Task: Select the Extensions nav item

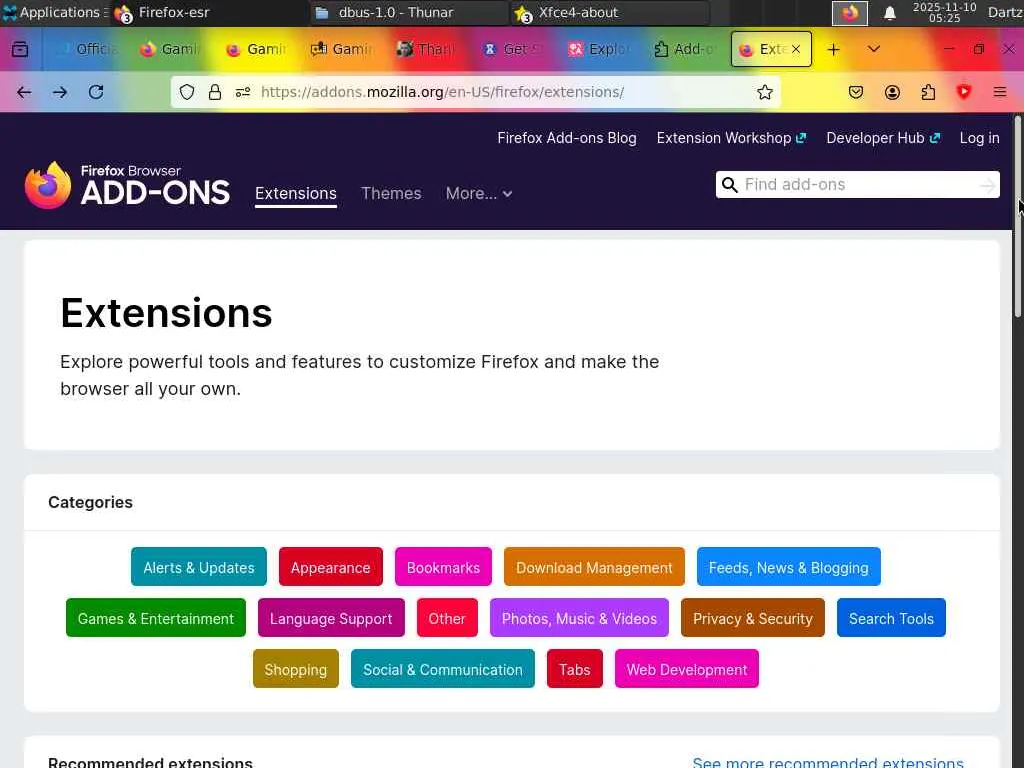Action: click(296, 193)
